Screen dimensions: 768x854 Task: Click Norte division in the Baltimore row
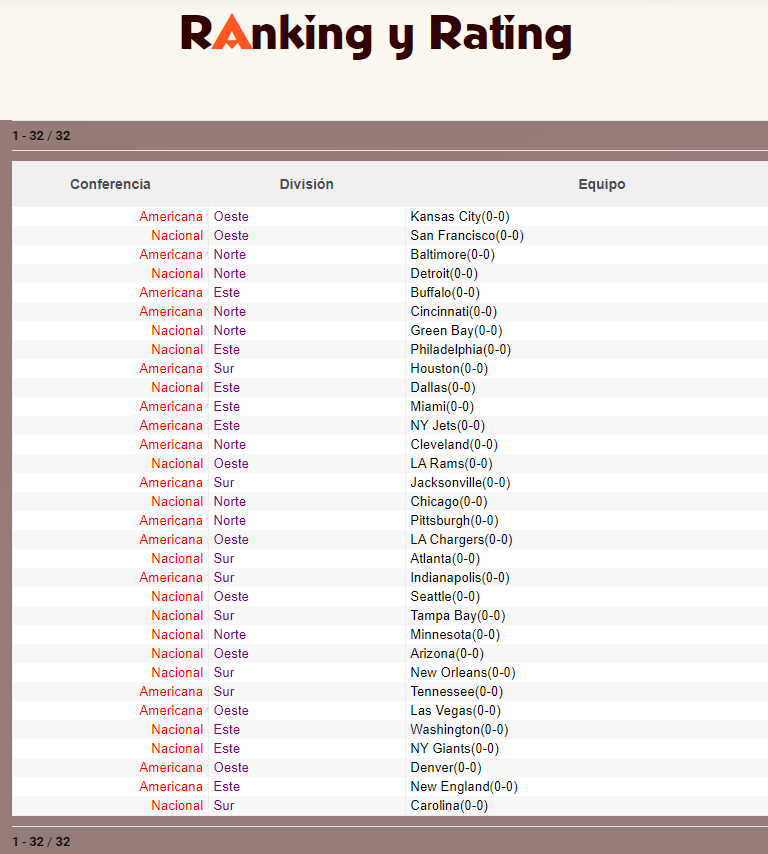click(230, 254)
